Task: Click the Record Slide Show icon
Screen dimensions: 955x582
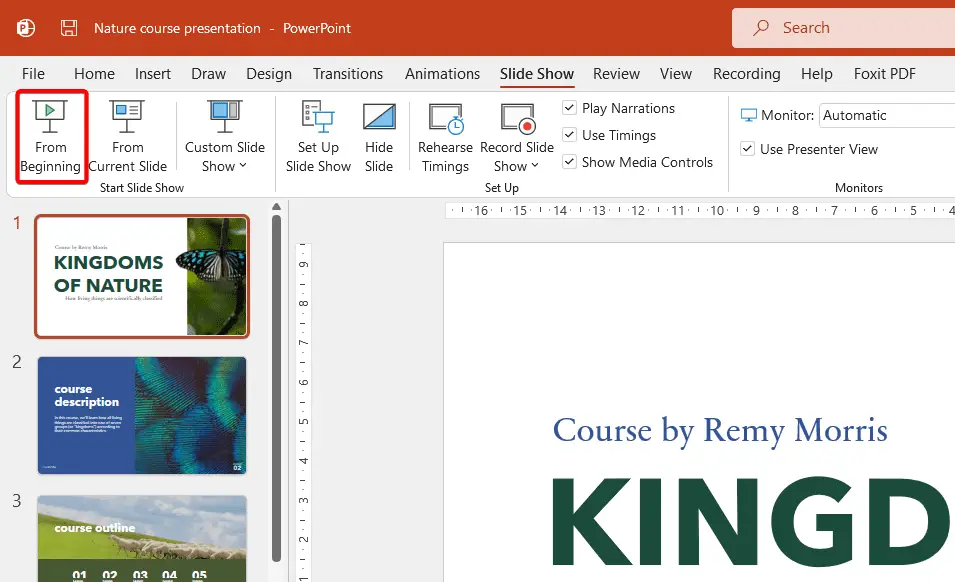Action: pos(518,117)
